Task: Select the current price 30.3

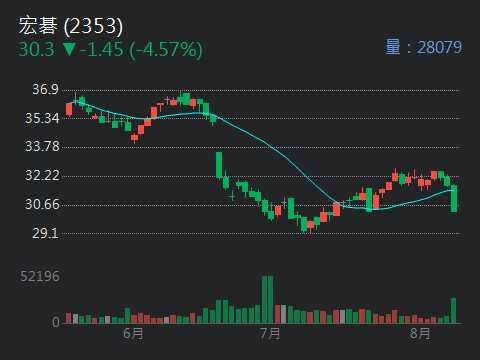Action: click(x=36, y=49)
